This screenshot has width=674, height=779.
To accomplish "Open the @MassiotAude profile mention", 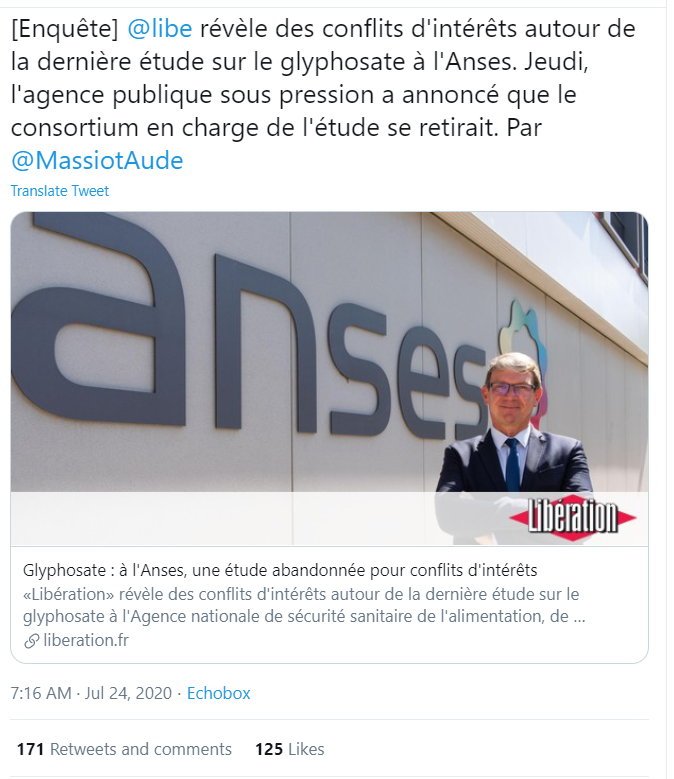I will pos(97,160).
